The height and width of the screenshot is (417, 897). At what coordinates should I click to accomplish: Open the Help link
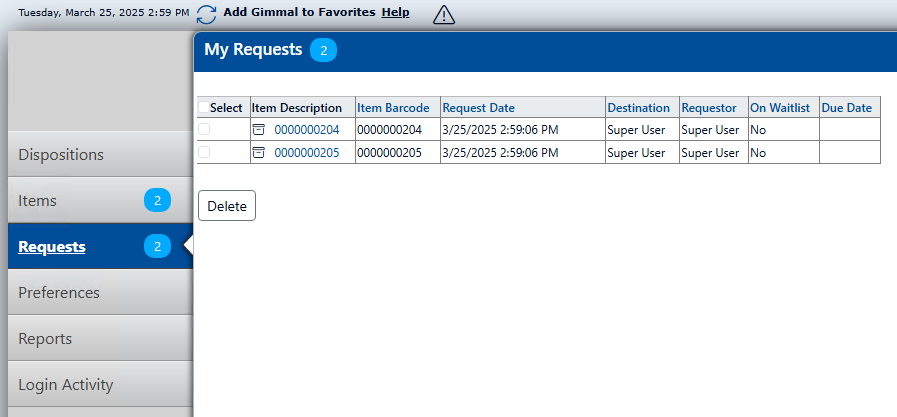click(x=395, y=12)
